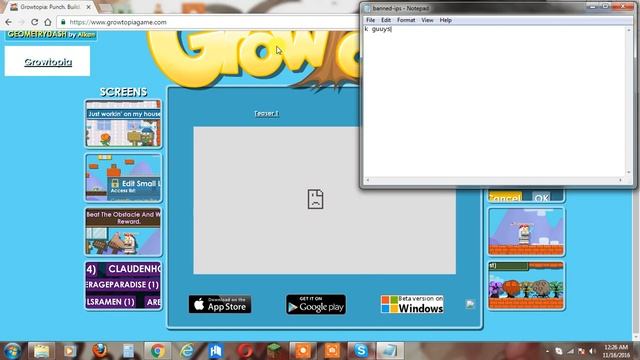640x360 pixels.
Task: Open right-side trees screenshot thumbnail
Action: [526, 286]
